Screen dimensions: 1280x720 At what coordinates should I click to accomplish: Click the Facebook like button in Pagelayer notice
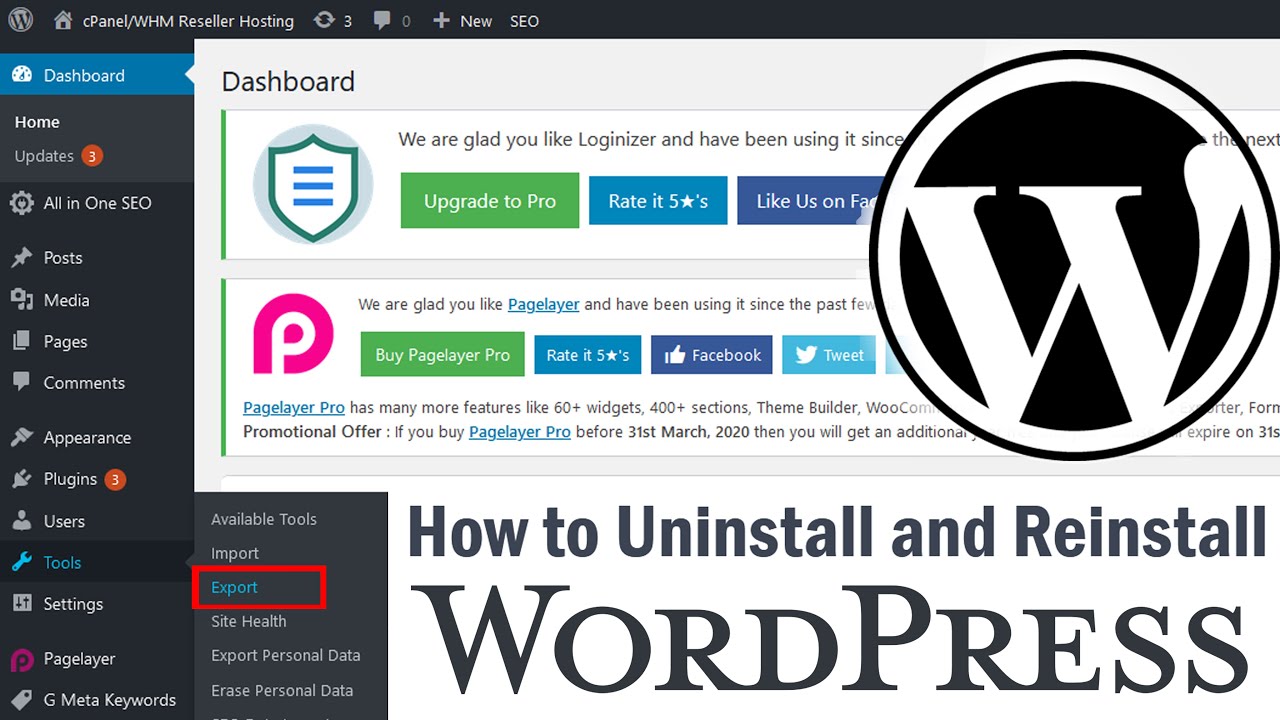[712, 355]
